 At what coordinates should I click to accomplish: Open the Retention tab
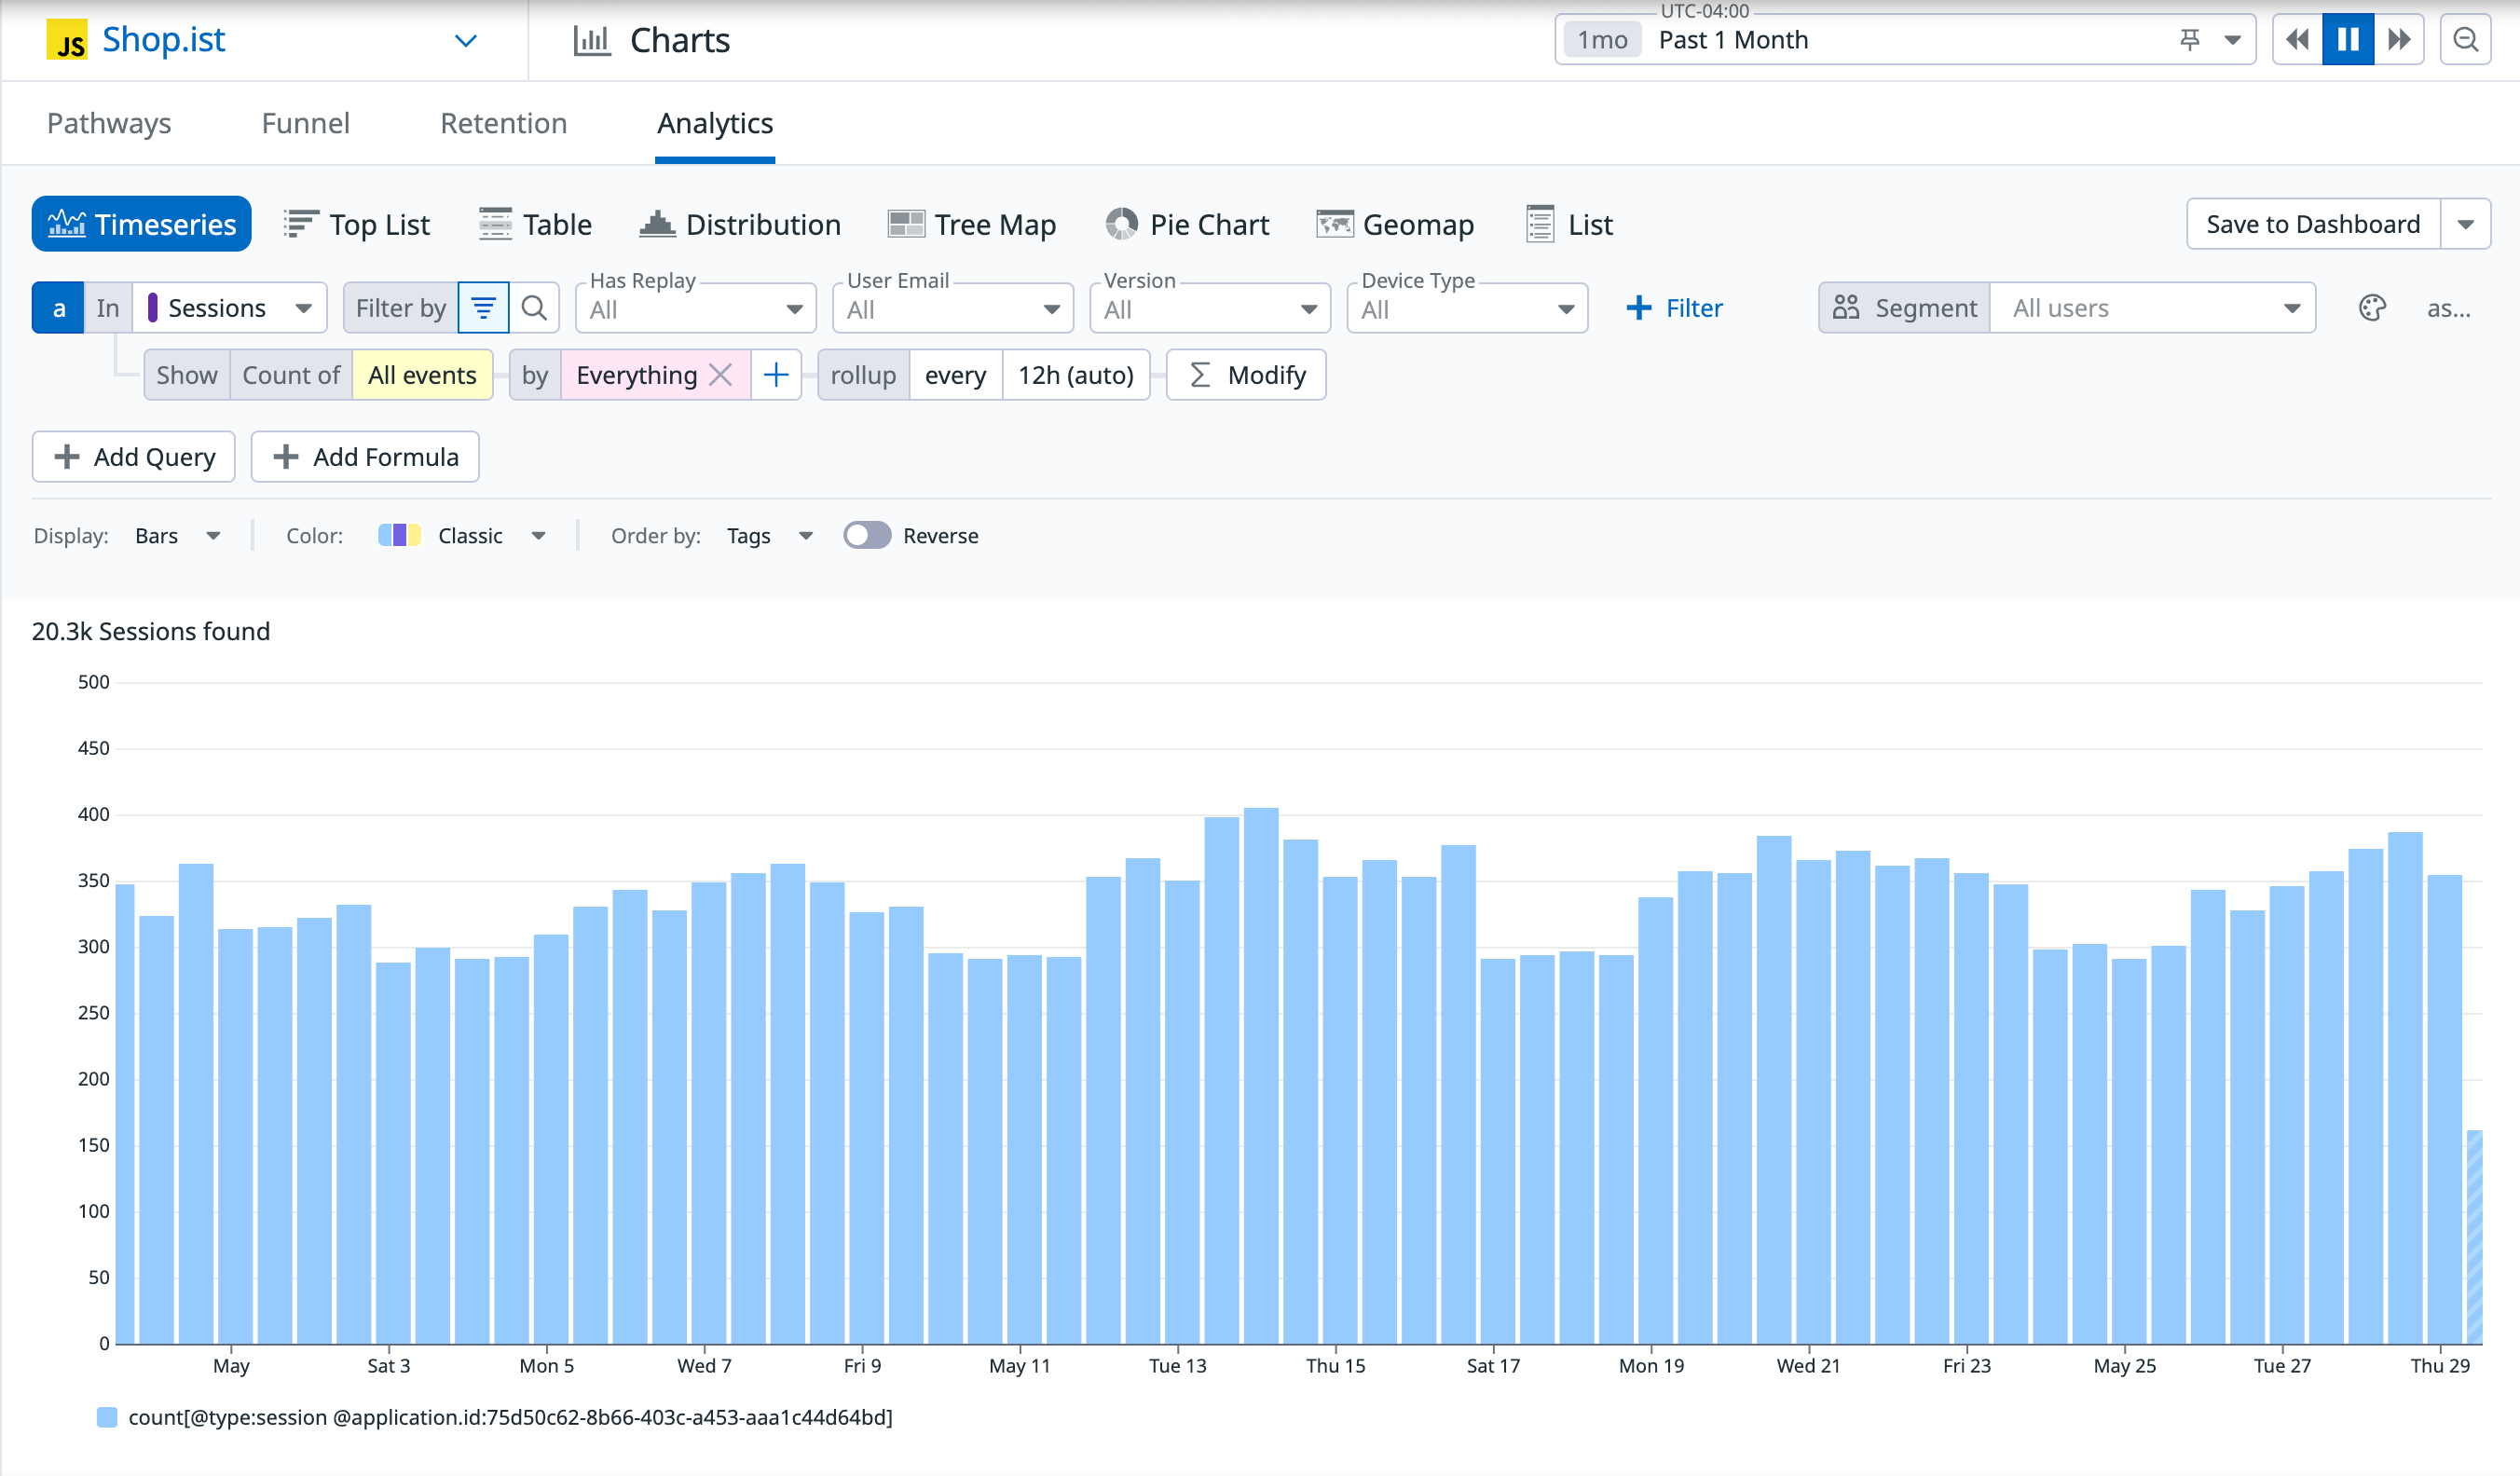click(503, 123)
